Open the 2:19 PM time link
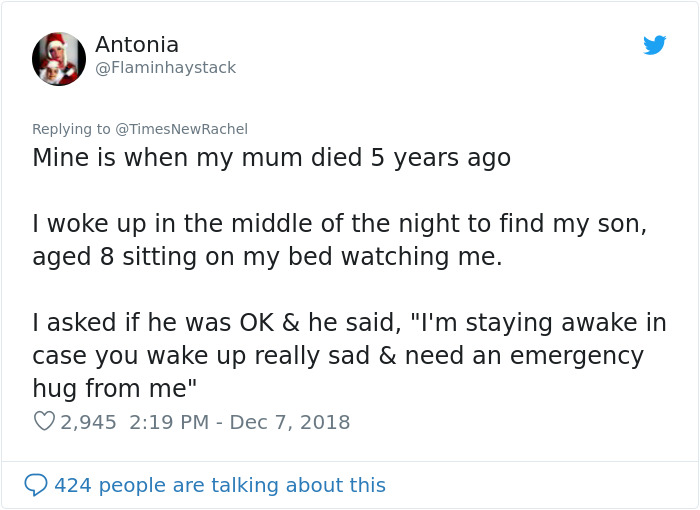The image size is (700, 510). point(170,422)
